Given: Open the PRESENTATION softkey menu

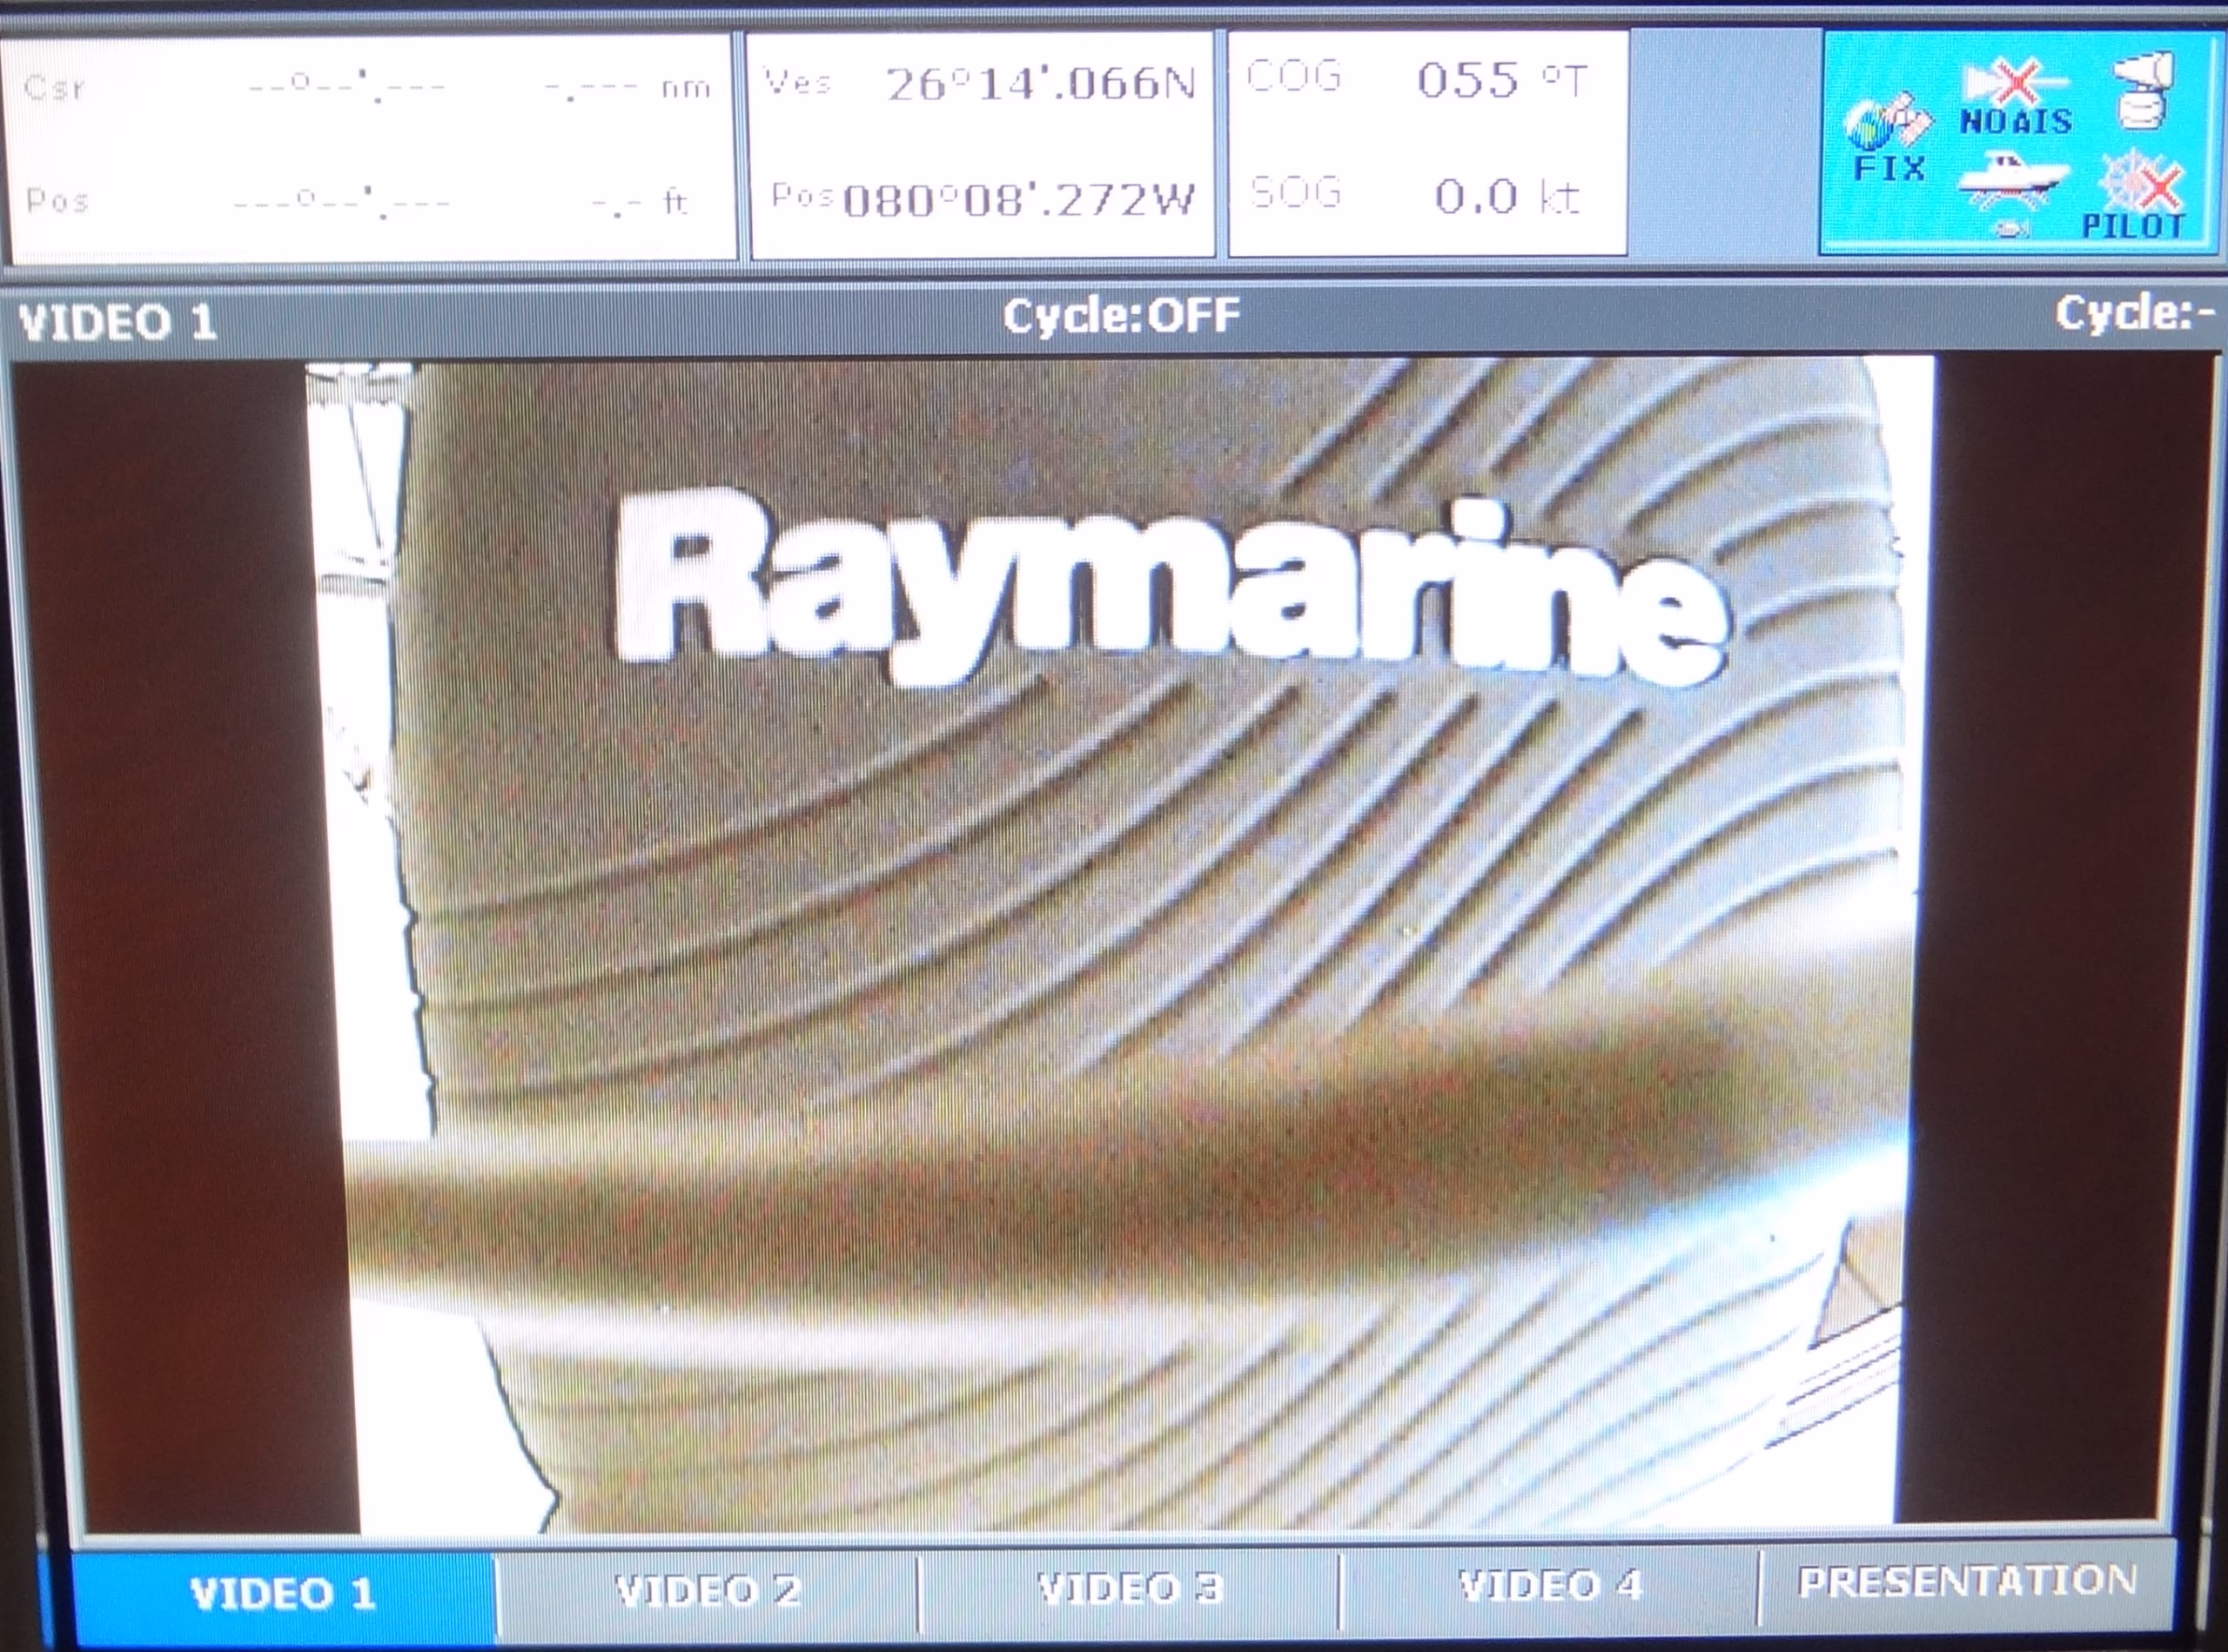Looking at the screenshot, I should [x=1967, y=1582].
